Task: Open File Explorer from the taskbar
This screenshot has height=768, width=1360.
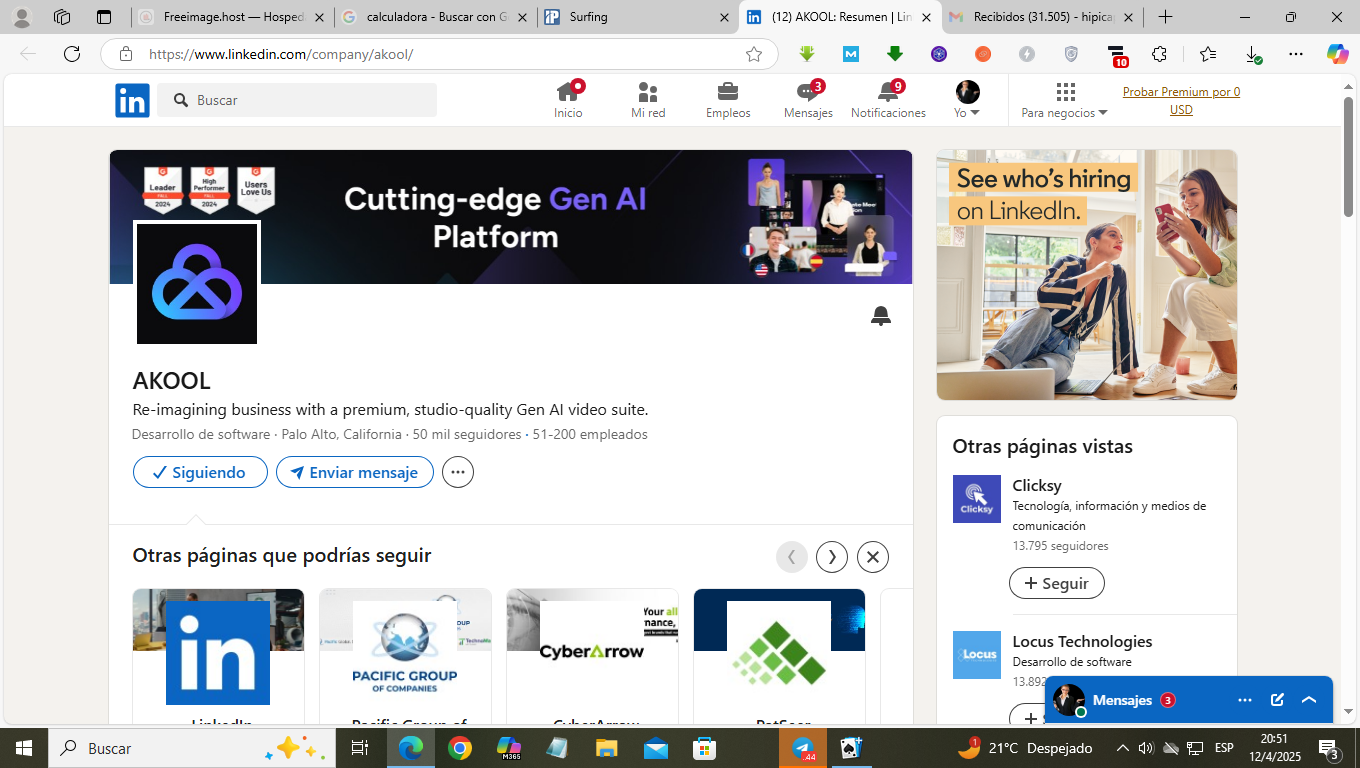Action: click(607, 748)
